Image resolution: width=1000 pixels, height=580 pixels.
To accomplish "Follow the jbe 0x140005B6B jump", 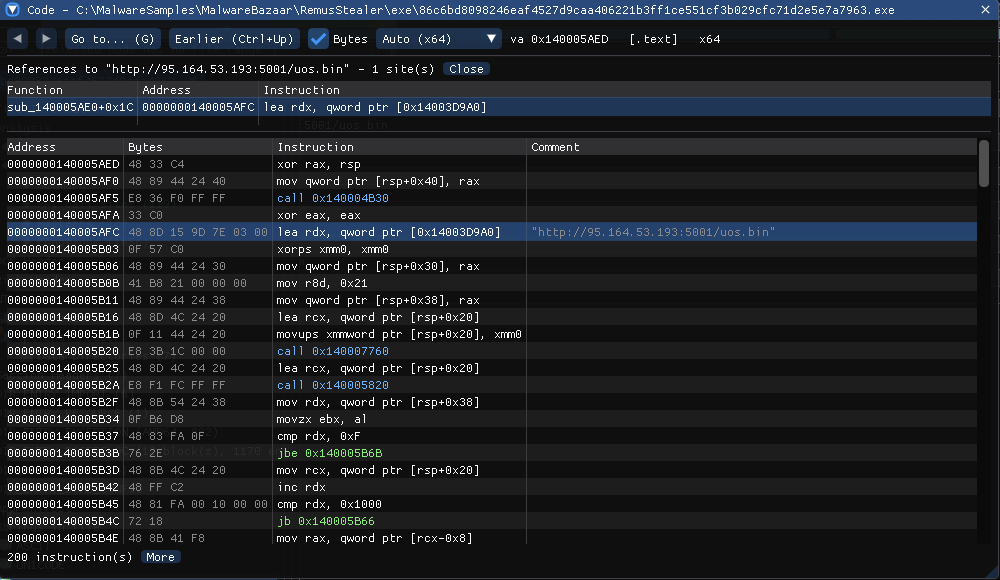I will (x=329, y=453).
